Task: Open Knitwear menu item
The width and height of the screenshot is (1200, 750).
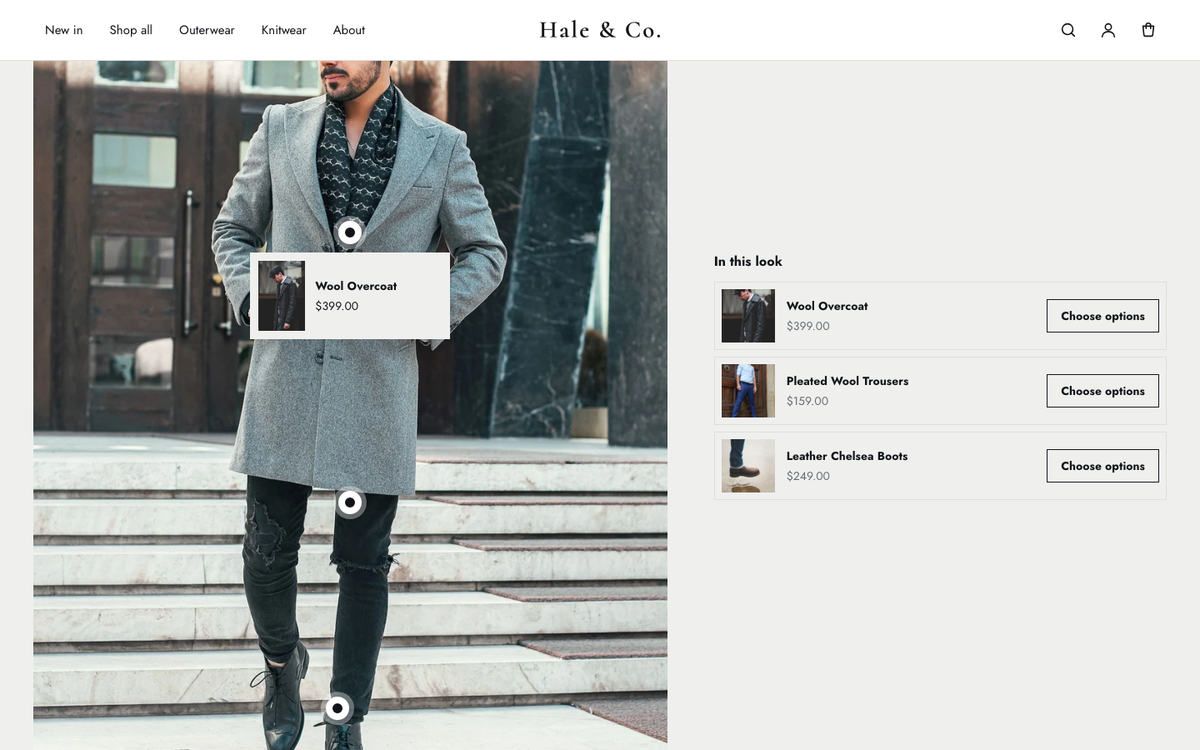Action: 284,30
